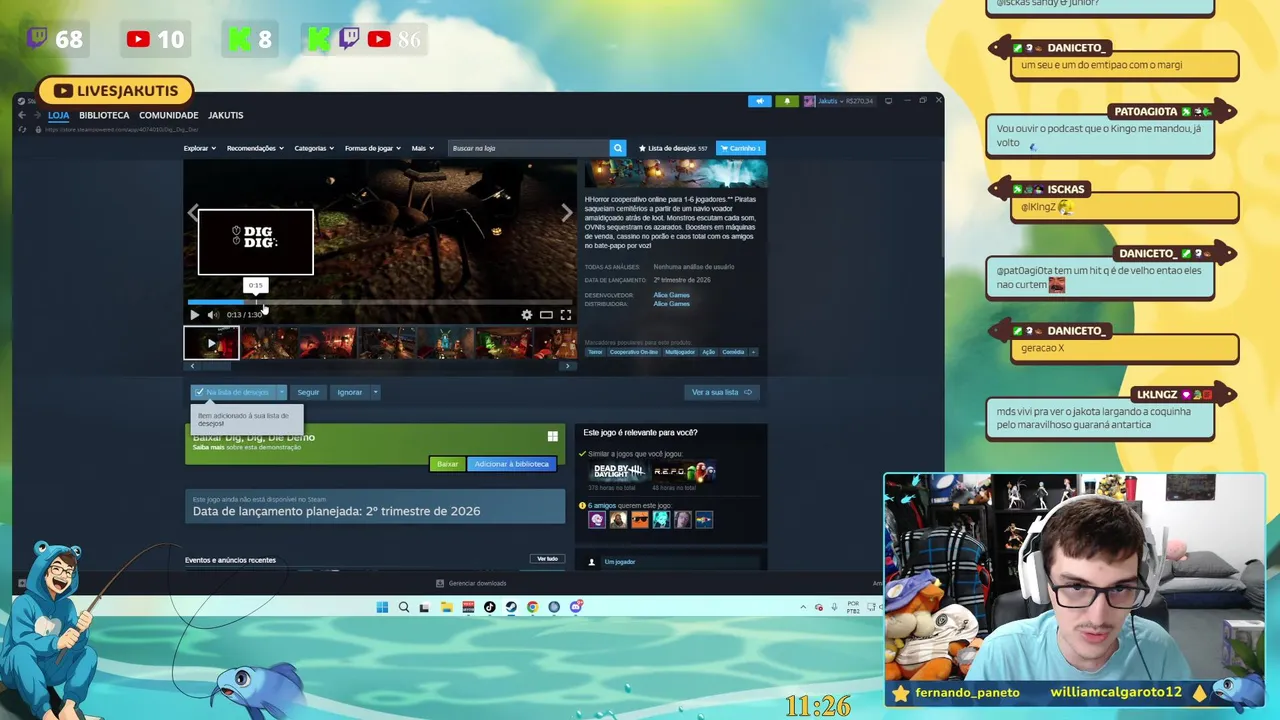The image size is (1280, 720).
Task: Click the Steam icon in the taskbar
Action: 511,607
